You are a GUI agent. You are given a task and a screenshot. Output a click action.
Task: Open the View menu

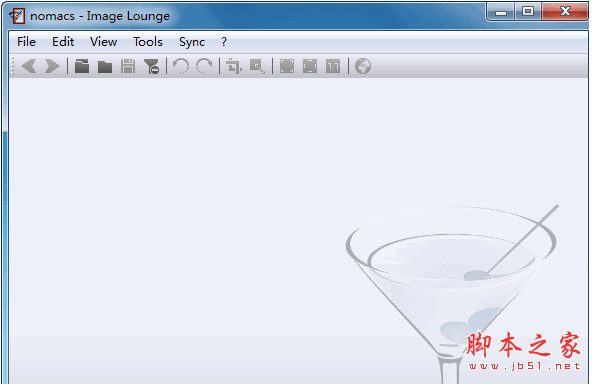pyautogui.click(x=103, y=42)
